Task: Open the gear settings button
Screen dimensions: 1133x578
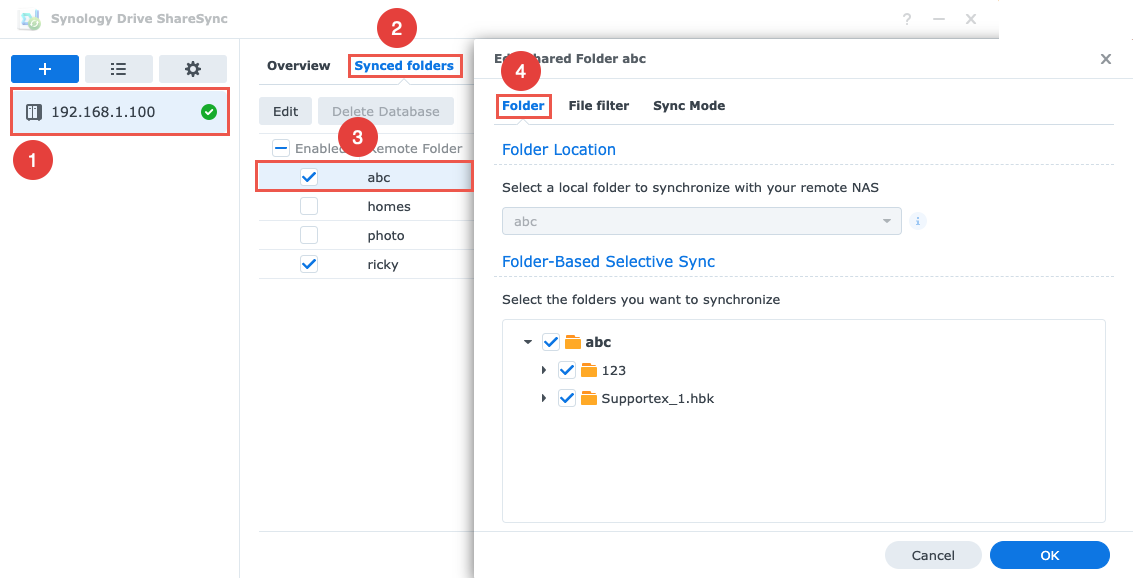Action: tap(193, 69)
